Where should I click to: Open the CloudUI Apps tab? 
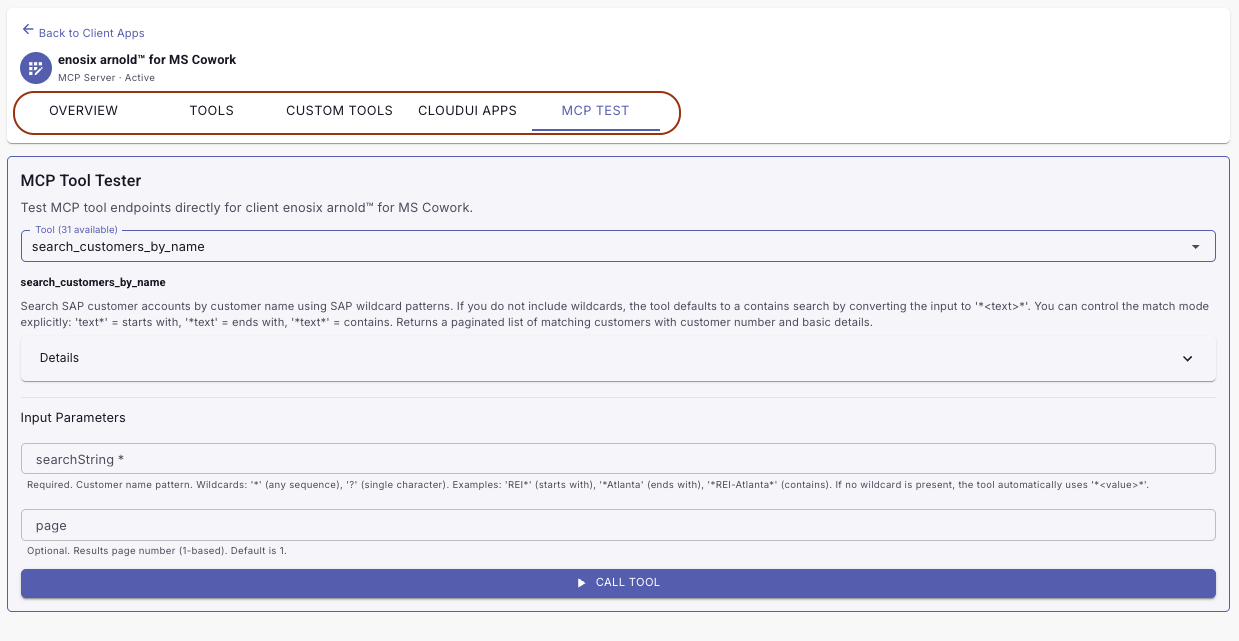pyautogui.click(x=467, y=111)
